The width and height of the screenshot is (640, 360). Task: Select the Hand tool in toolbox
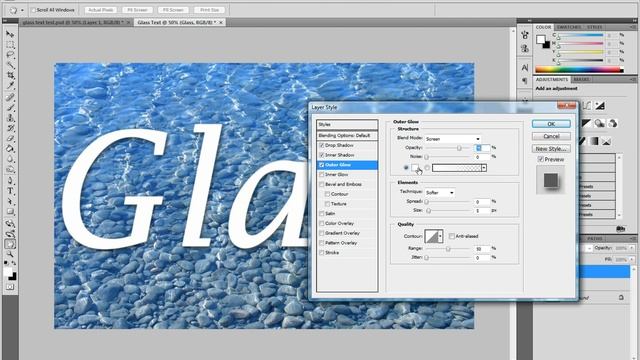[x=10, y=244]
